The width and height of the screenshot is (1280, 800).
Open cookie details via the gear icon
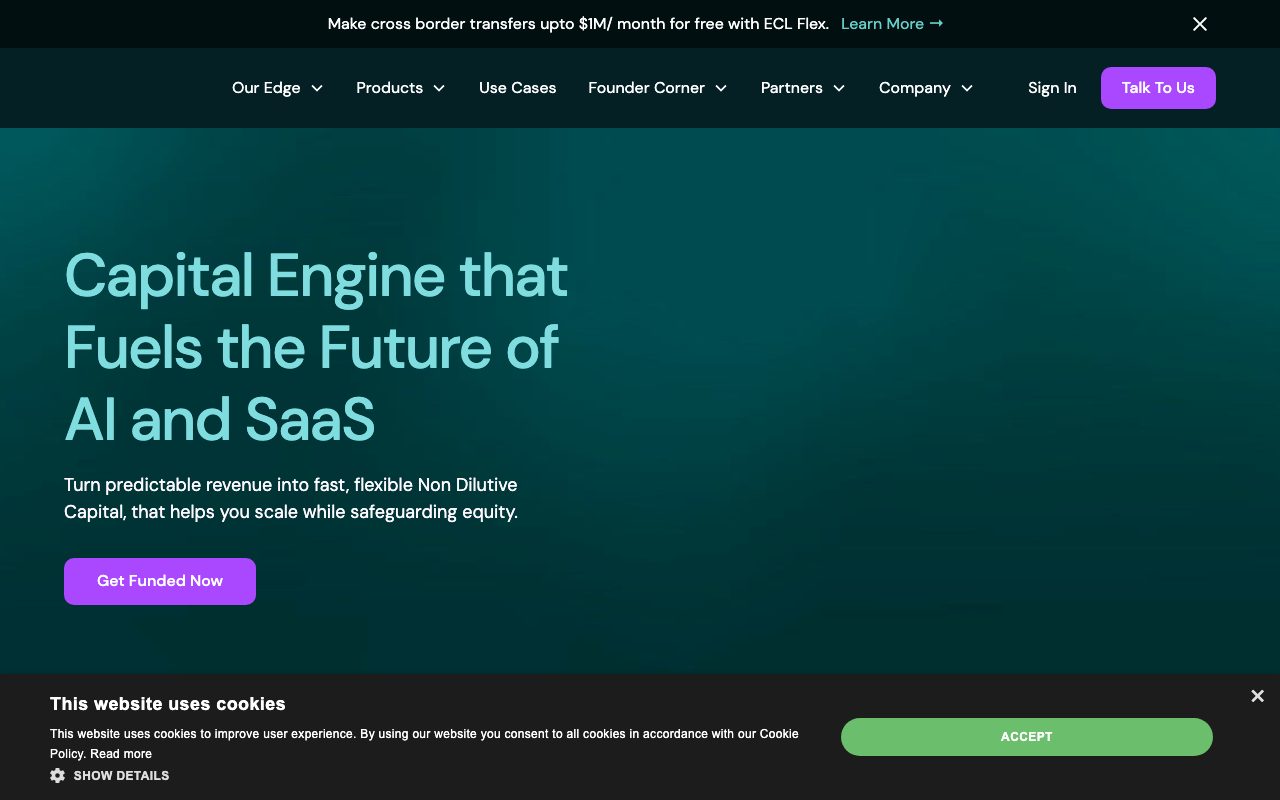coord(58,775)
